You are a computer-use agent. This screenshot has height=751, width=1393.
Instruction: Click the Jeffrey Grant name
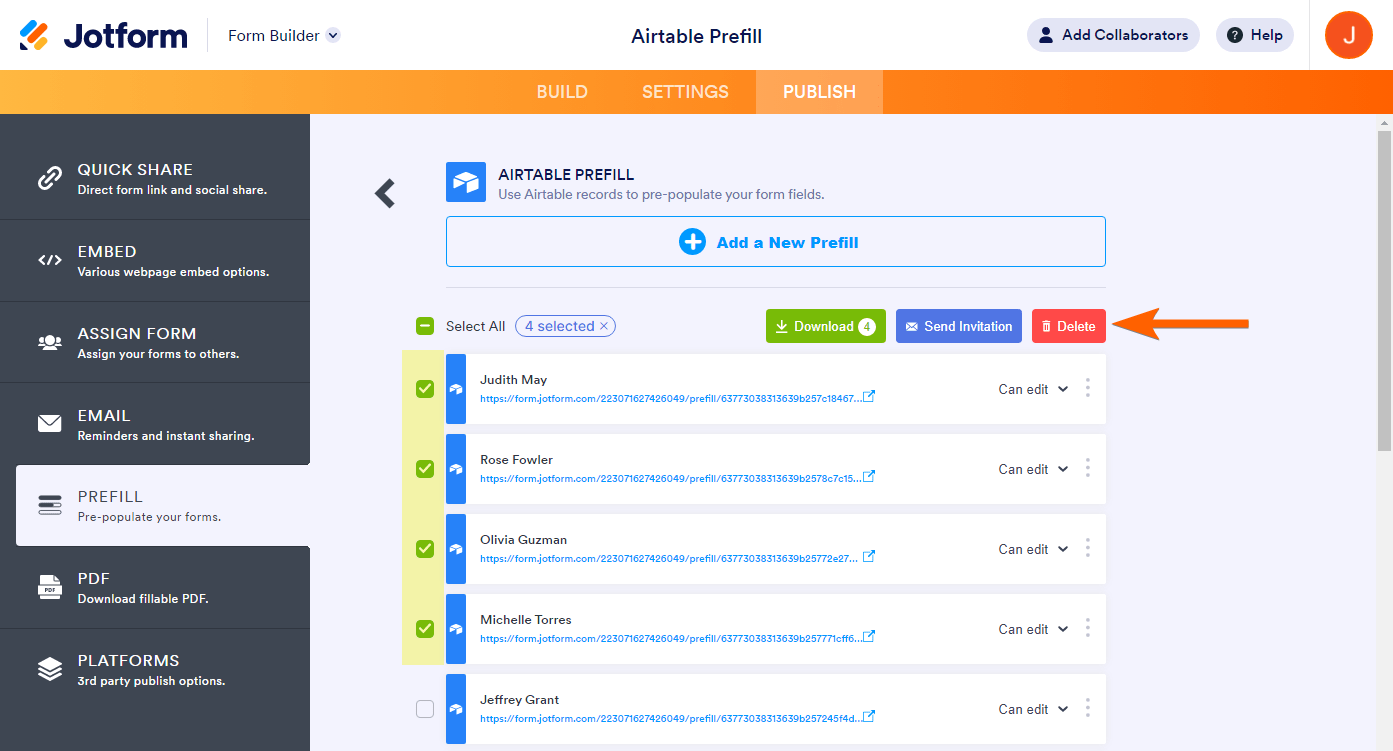(520, 700)
